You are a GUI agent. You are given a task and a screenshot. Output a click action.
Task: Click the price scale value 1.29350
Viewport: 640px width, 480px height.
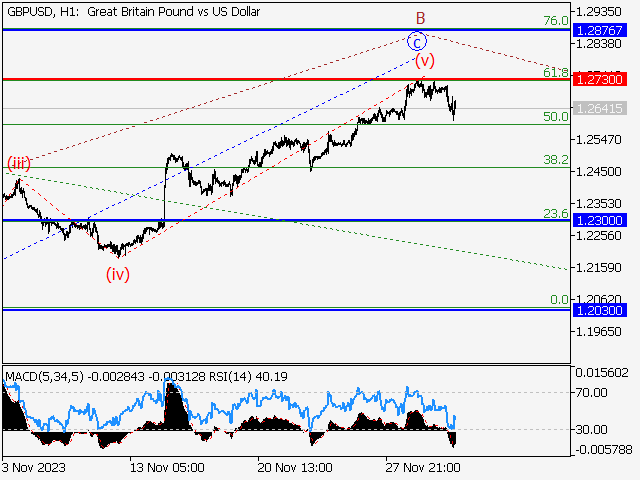click(598, 11)
